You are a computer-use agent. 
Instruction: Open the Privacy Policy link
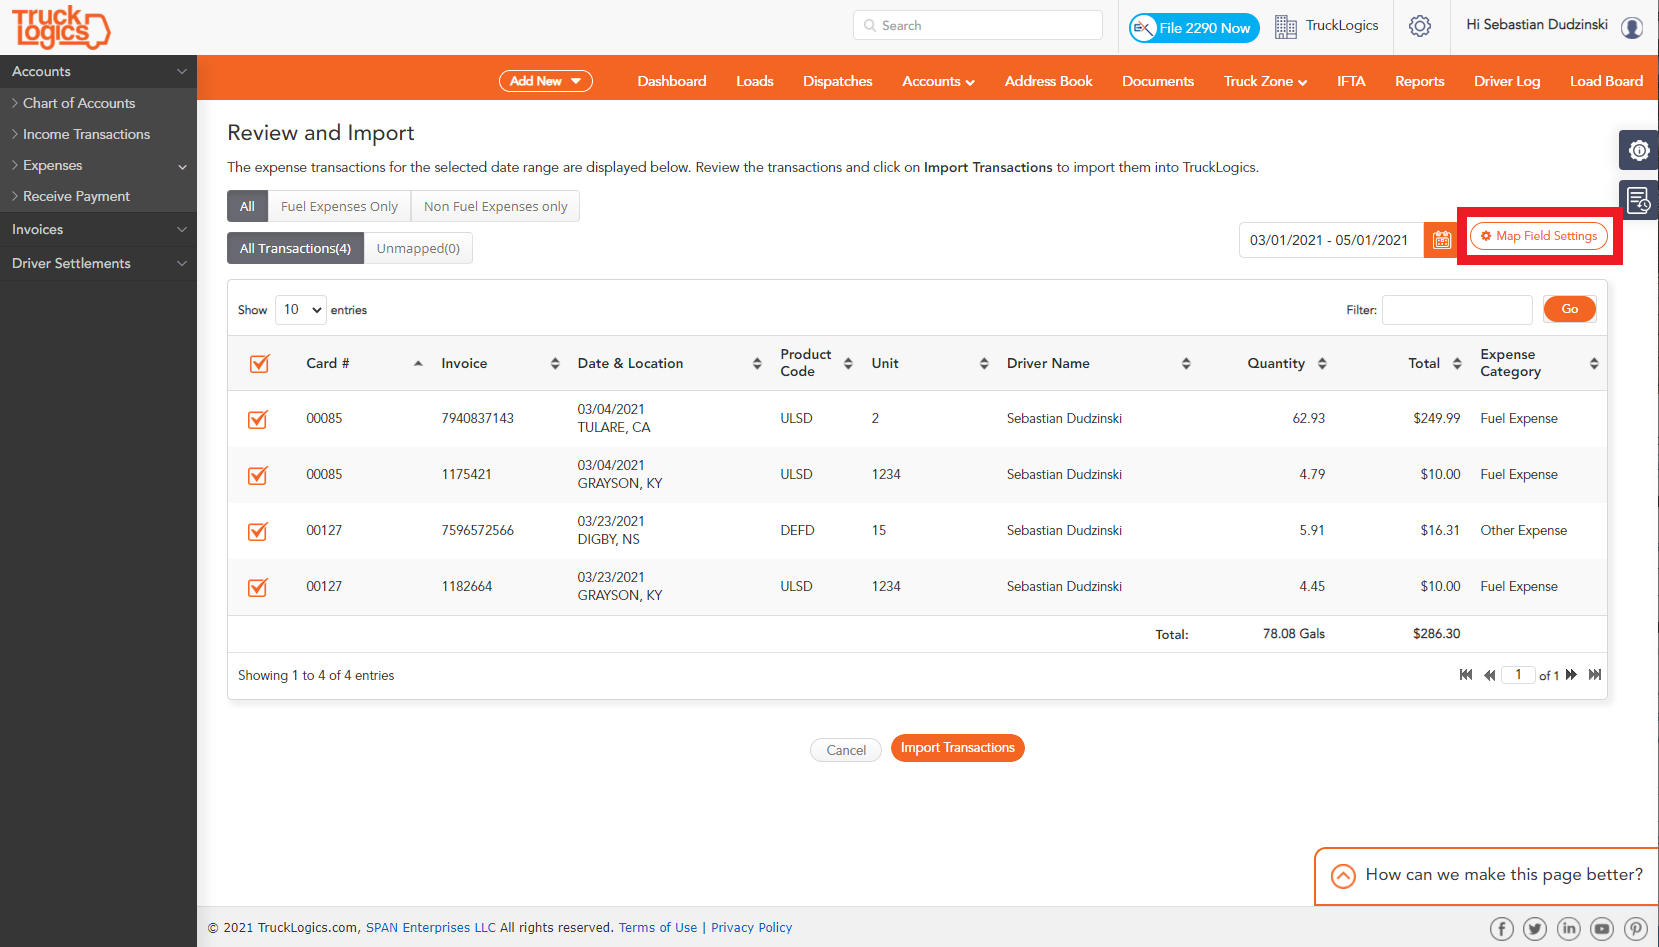(751, 927)
